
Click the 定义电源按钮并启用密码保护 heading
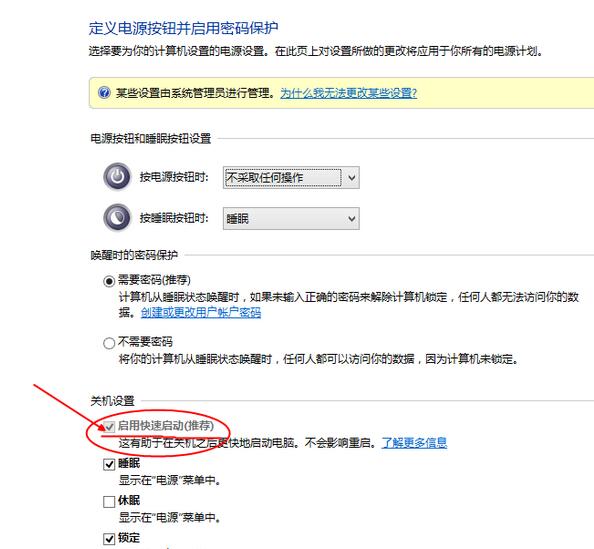184,28
